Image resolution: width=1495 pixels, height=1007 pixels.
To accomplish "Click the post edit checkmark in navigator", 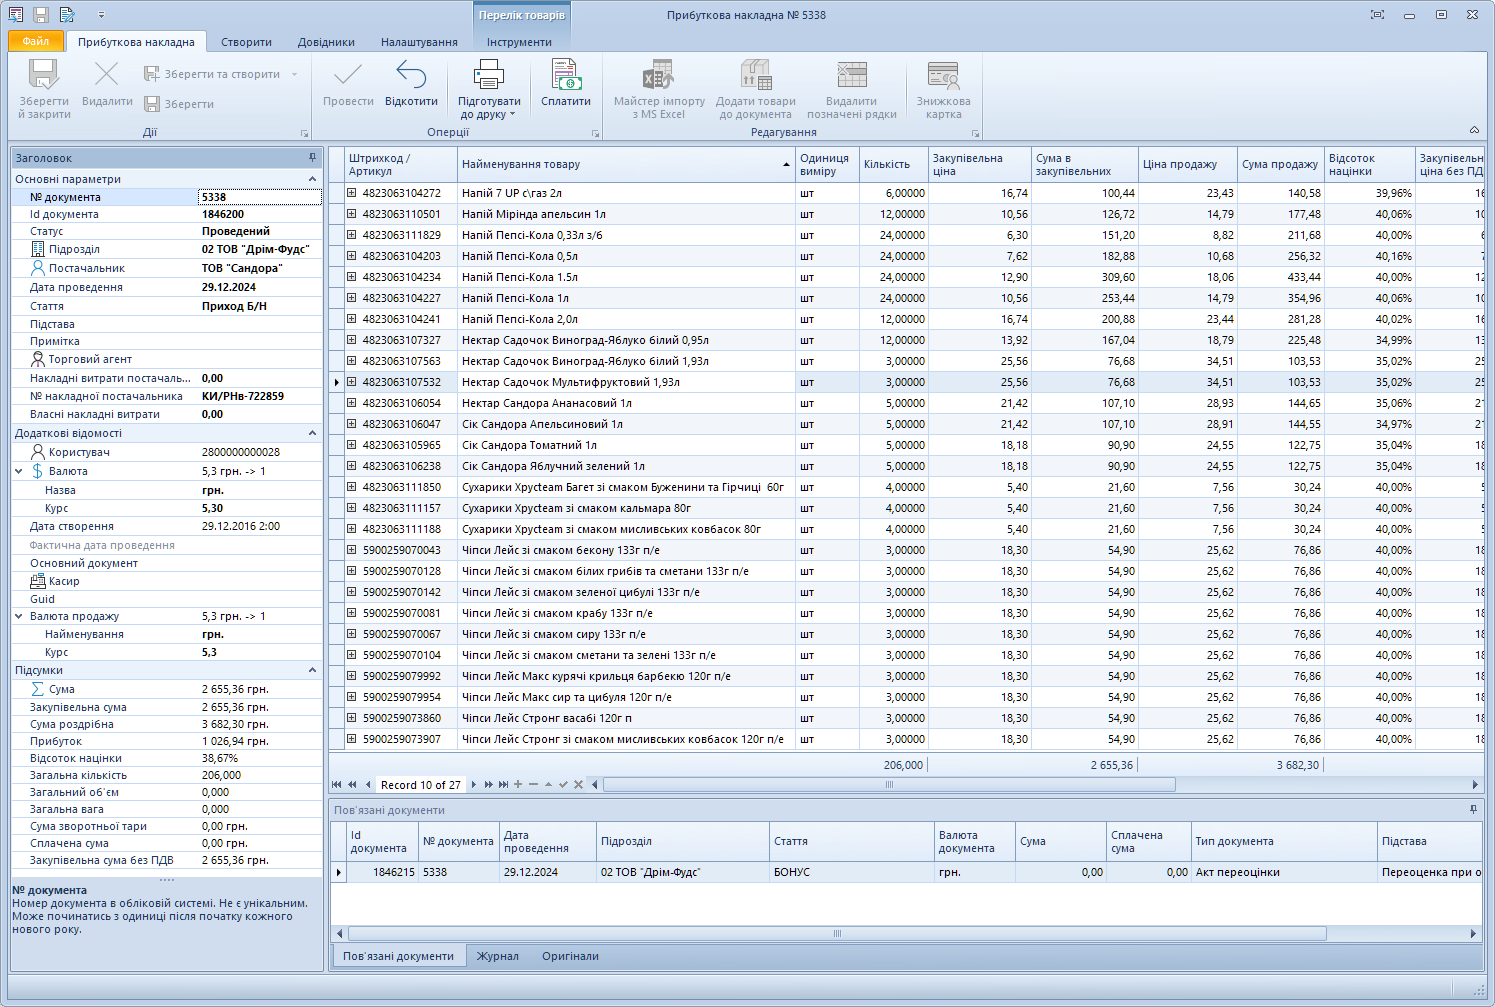I will 563,785.
